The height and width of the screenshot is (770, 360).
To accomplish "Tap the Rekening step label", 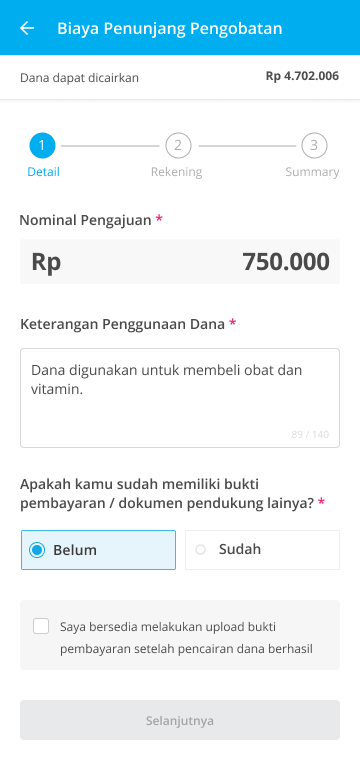I will coord(176,172).
